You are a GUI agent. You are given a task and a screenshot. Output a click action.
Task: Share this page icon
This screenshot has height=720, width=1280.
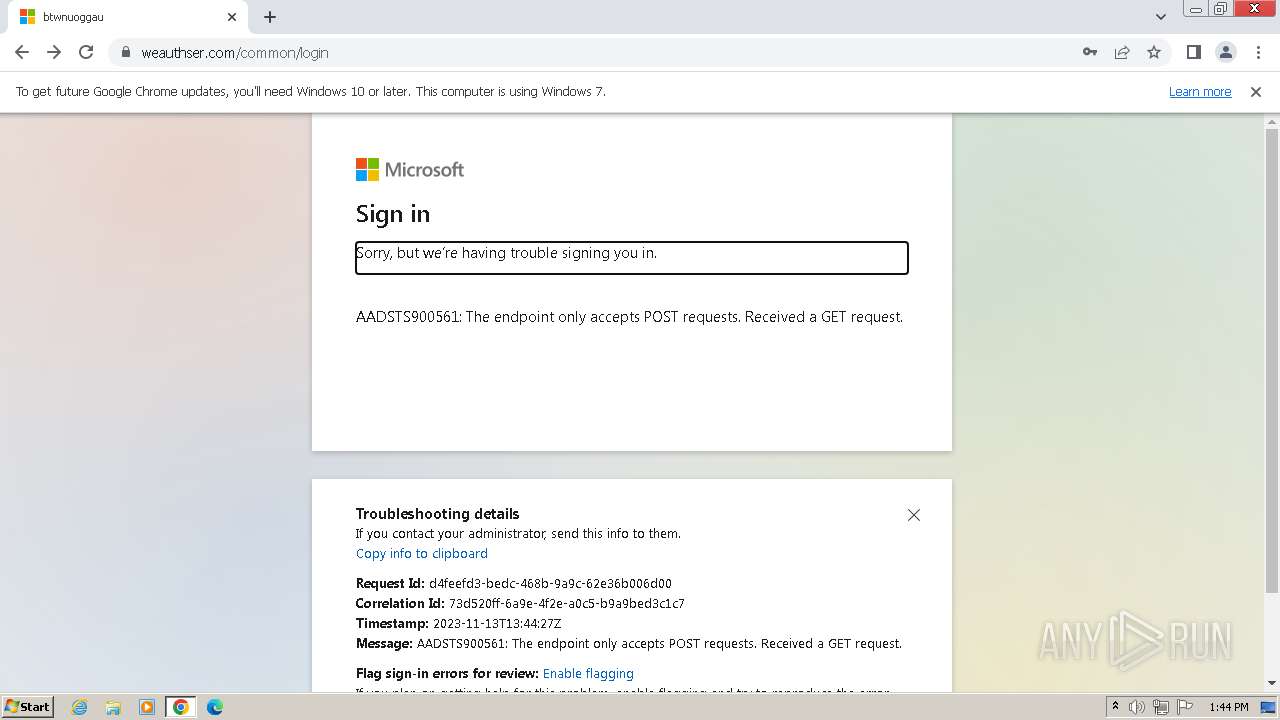pyautogui.click(x=1122, y=52)
